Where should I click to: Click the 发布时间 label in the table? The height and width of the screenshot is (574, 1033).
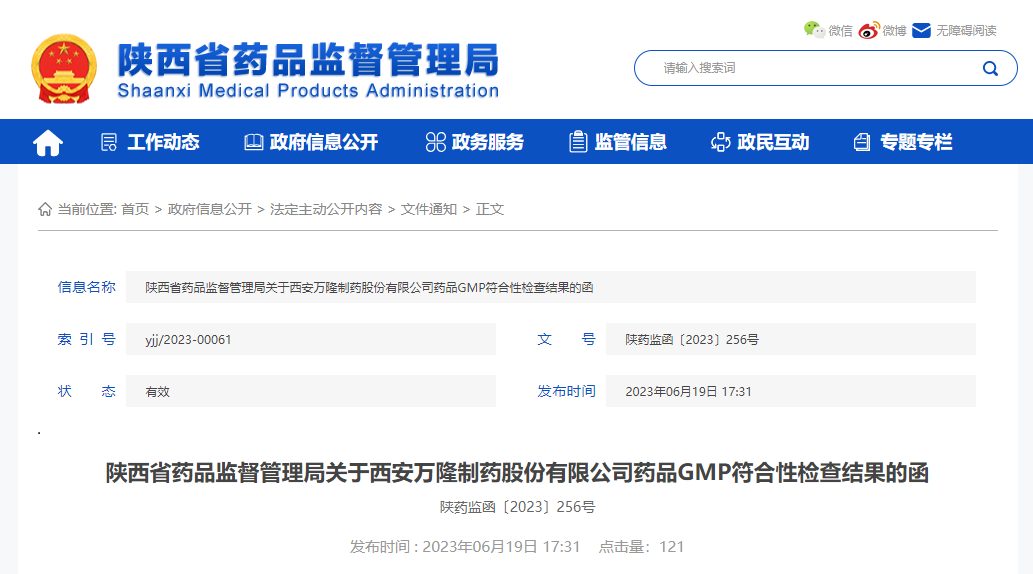(x=567, y=391)
